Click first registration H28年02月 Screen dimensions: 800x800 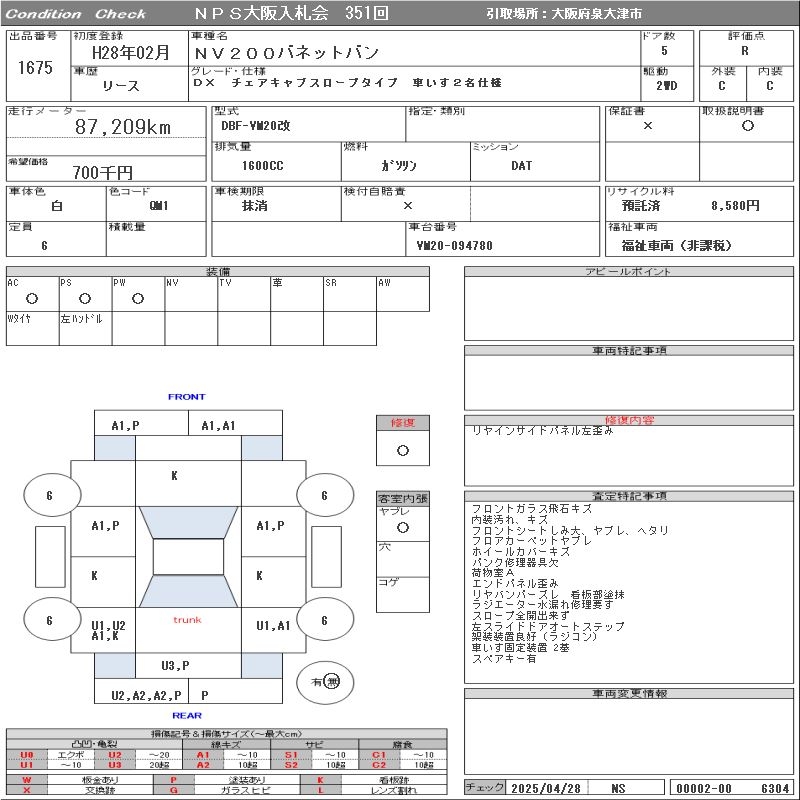point(131,53)
